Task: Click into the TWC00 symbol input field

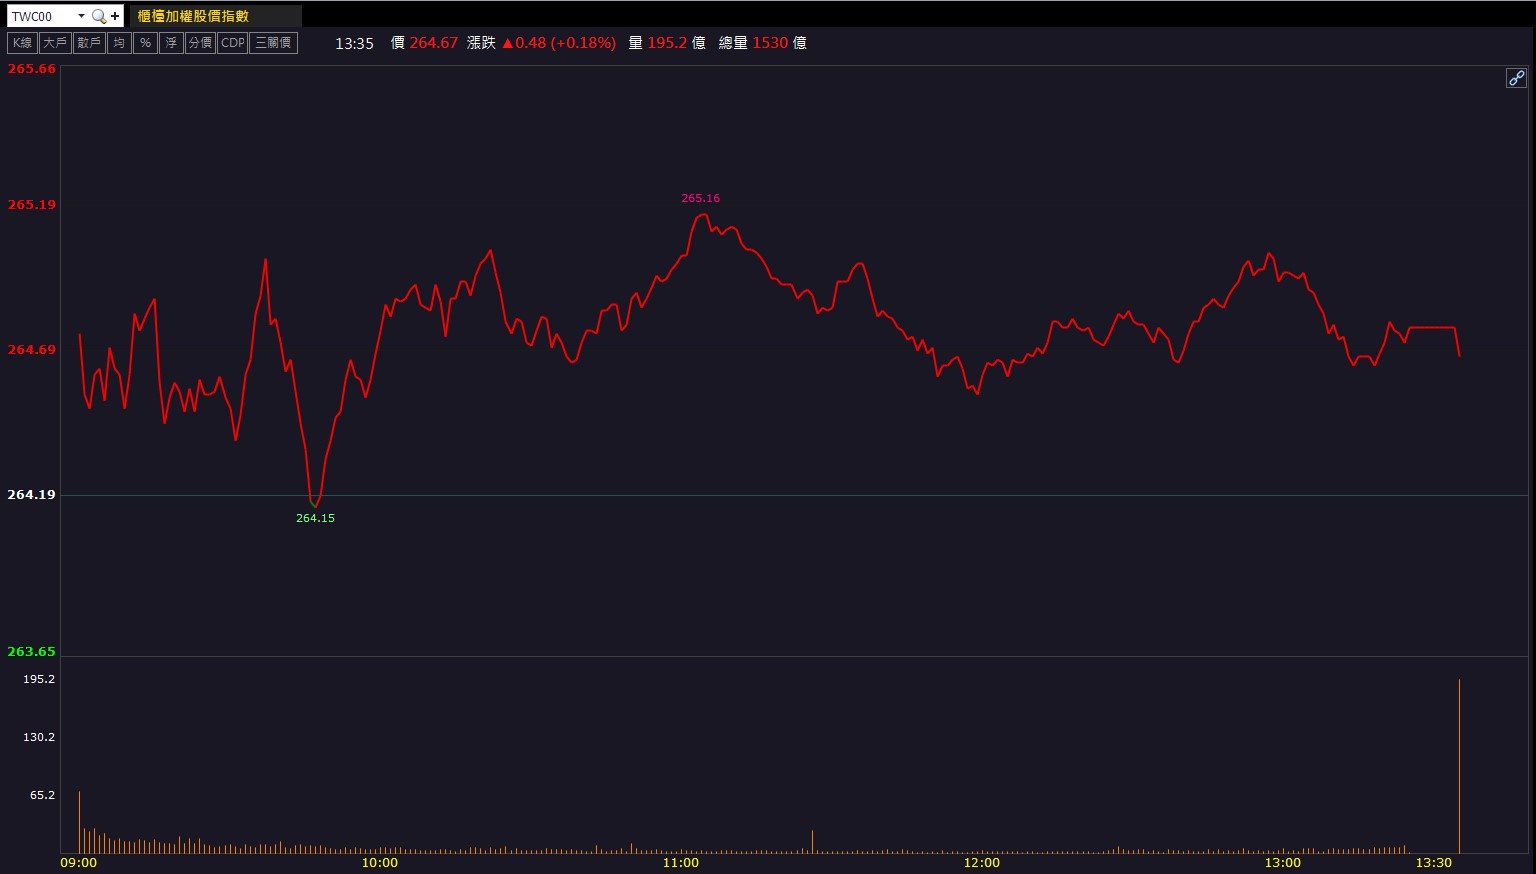Action: 40,16
